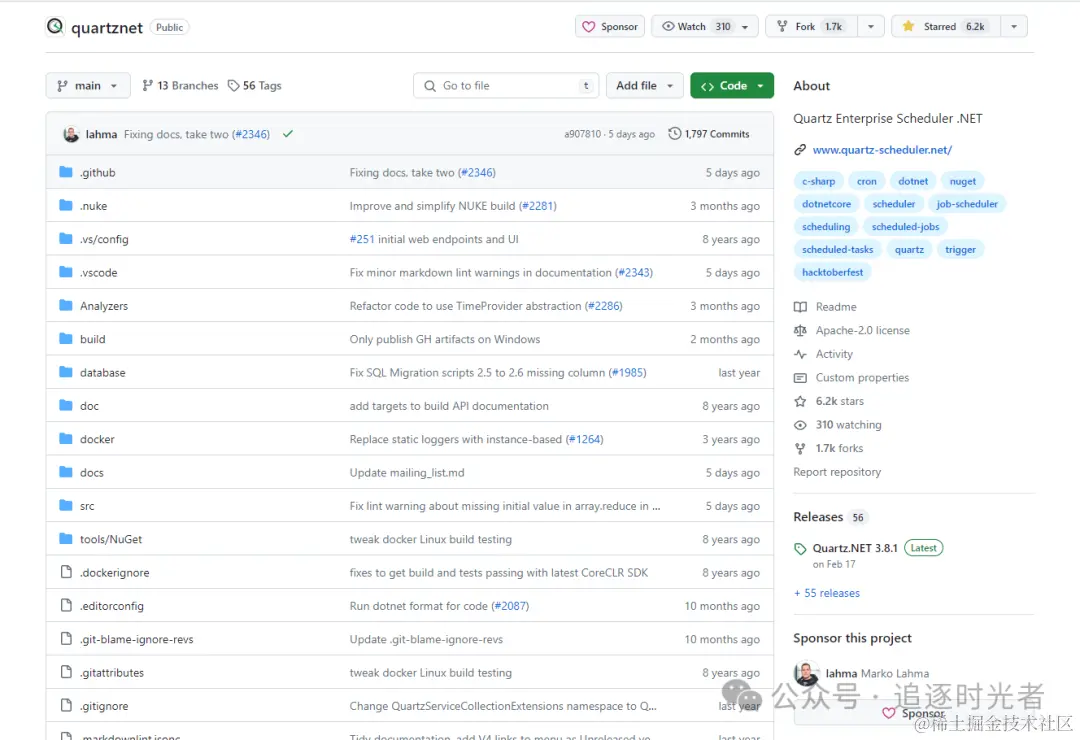The width and height of the screenshot is (1080, 740).
Task: Click the Sponsor button in header
Action: point(610,26)
